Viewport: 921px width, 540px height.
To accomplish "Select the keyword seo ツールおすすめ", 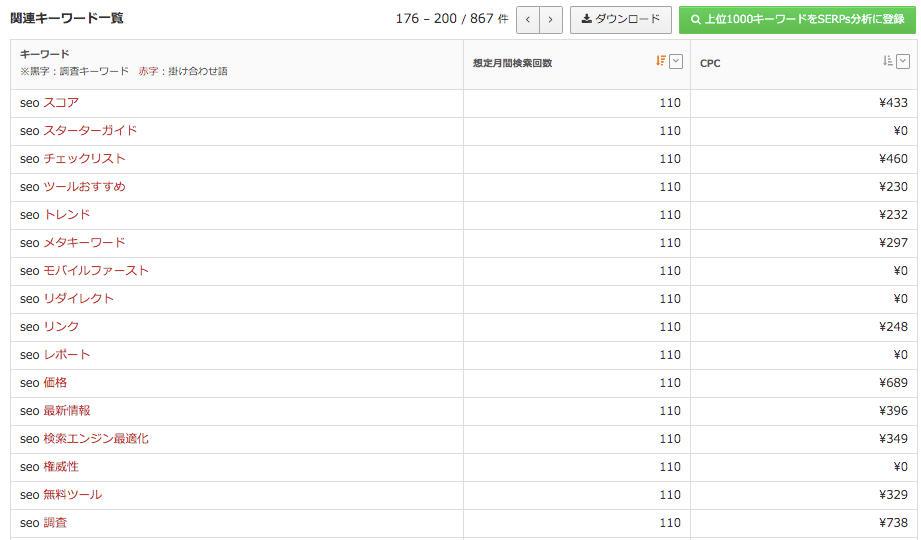I will 73,187.
